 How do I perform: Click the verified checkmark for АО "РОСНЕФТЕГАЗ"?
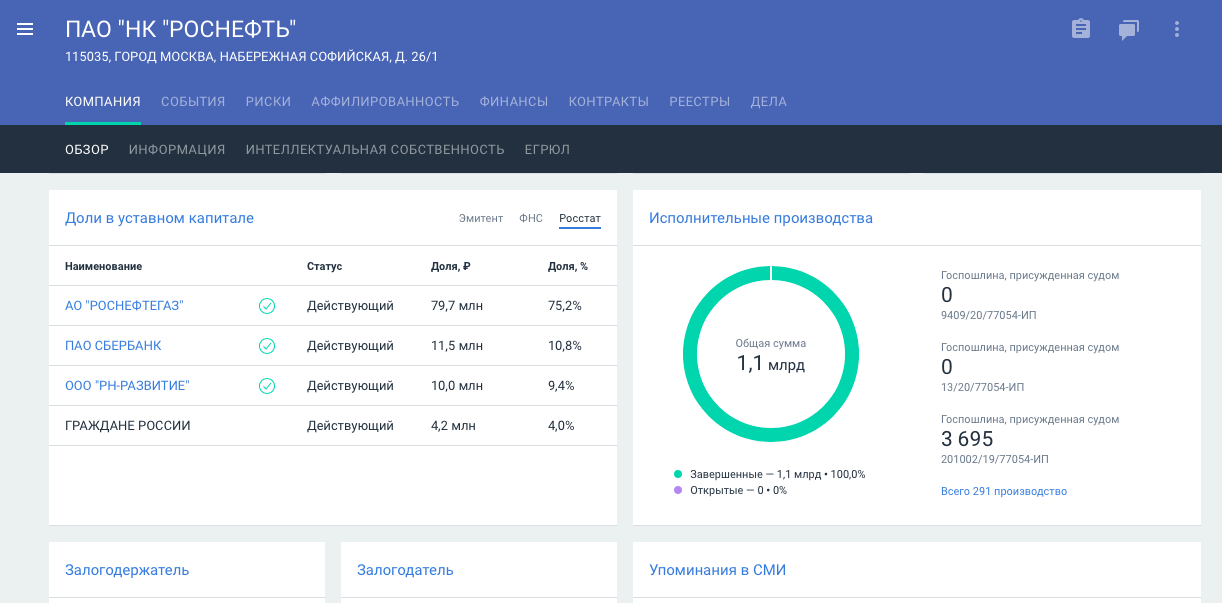[267, 306]
